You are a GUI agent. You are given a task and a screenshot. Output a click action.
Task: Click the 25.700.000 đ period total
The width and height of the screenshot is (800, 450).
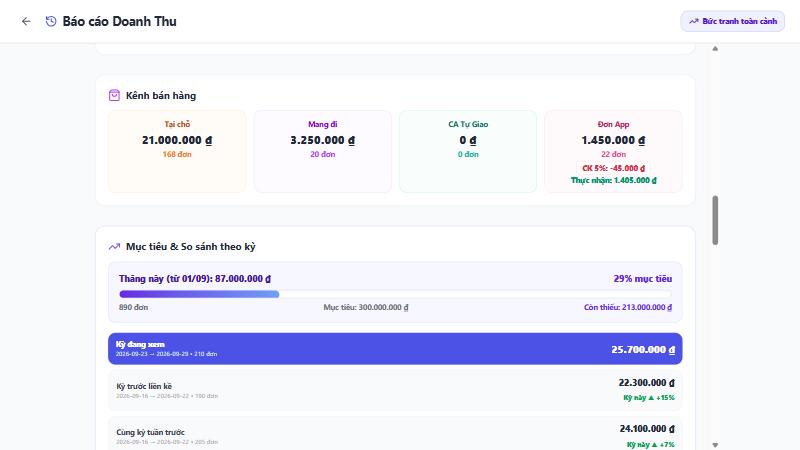coord(643,349)
